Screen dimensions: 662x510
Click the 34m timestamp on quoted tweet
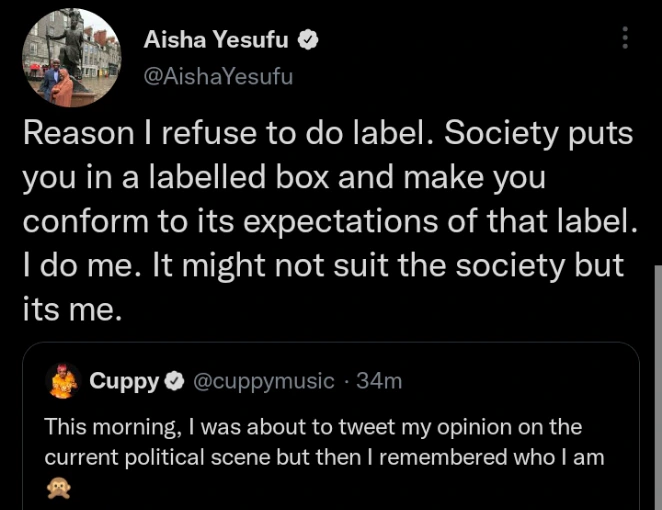pyautogui.click(x=381, y=381)
